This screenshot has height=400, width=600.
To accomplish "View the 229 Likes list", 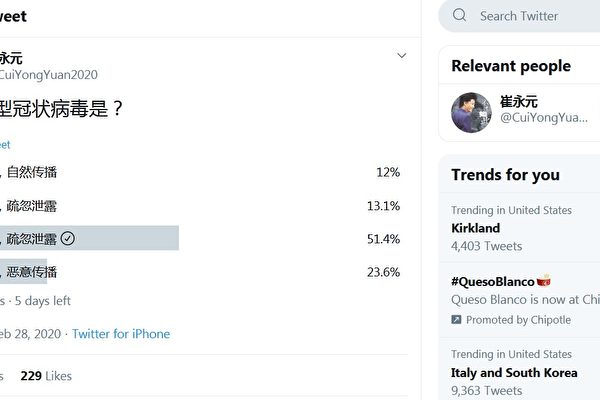I will 46,376.
